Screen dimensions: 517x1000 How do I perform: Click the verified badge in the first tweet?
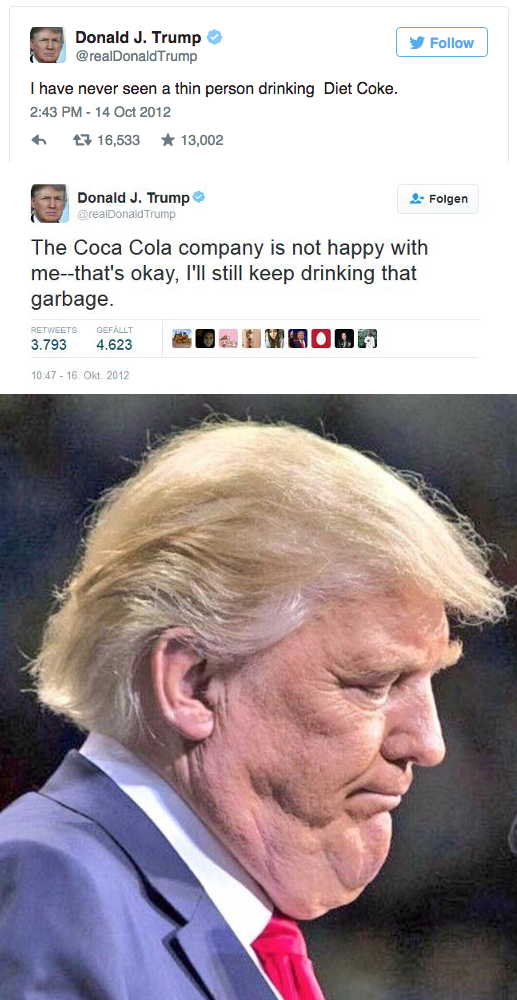[x=215, y=38]
